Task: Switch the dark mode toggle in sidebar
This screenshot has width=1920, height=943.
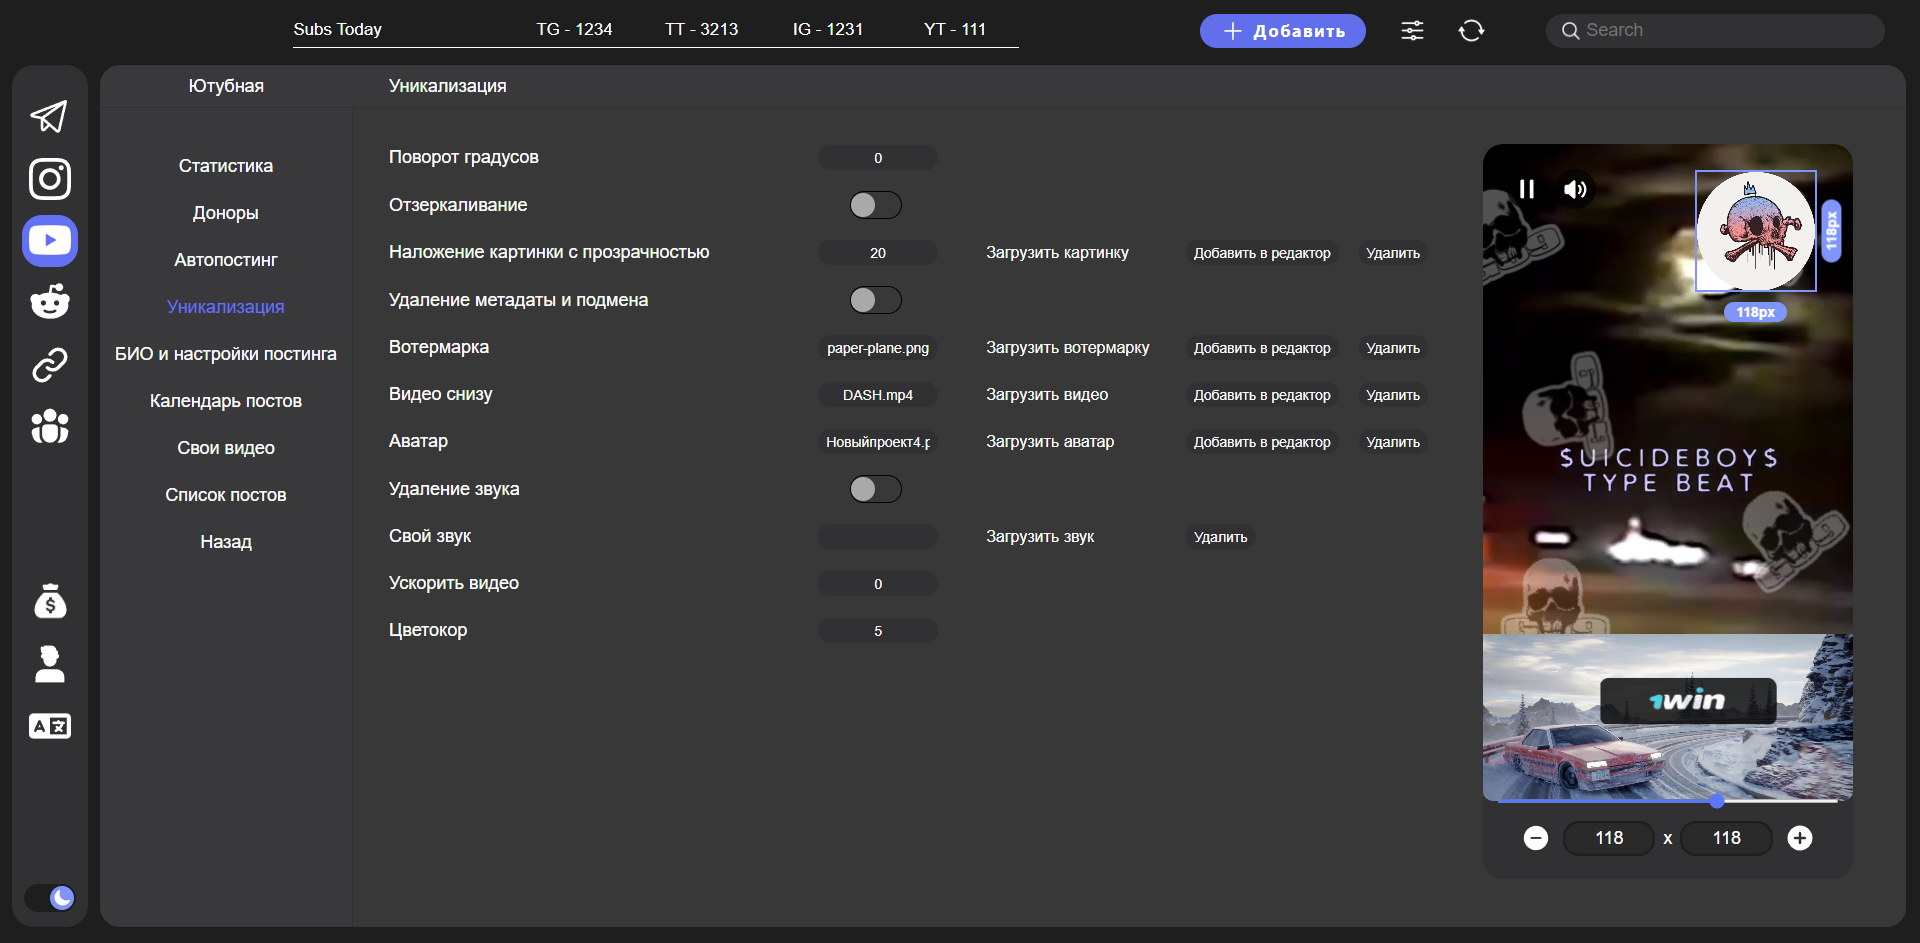Action: coord(50,897)
